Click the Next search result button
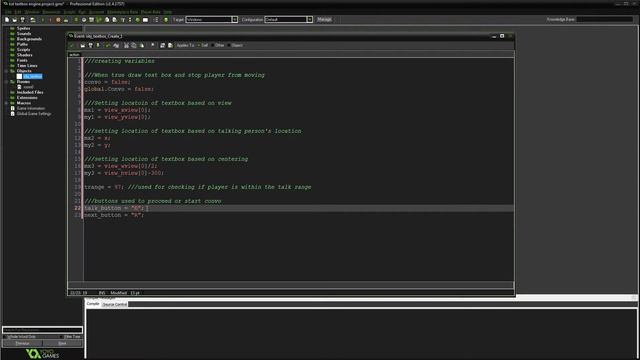The width and height of the screenshot is (640, 360). tap(62, 344)
